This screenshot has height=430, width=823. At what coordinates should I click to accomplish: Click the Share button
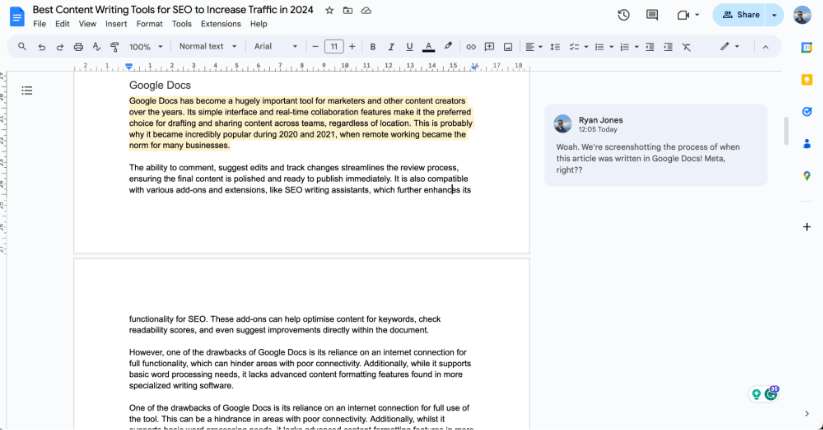(x=740, y=15)
